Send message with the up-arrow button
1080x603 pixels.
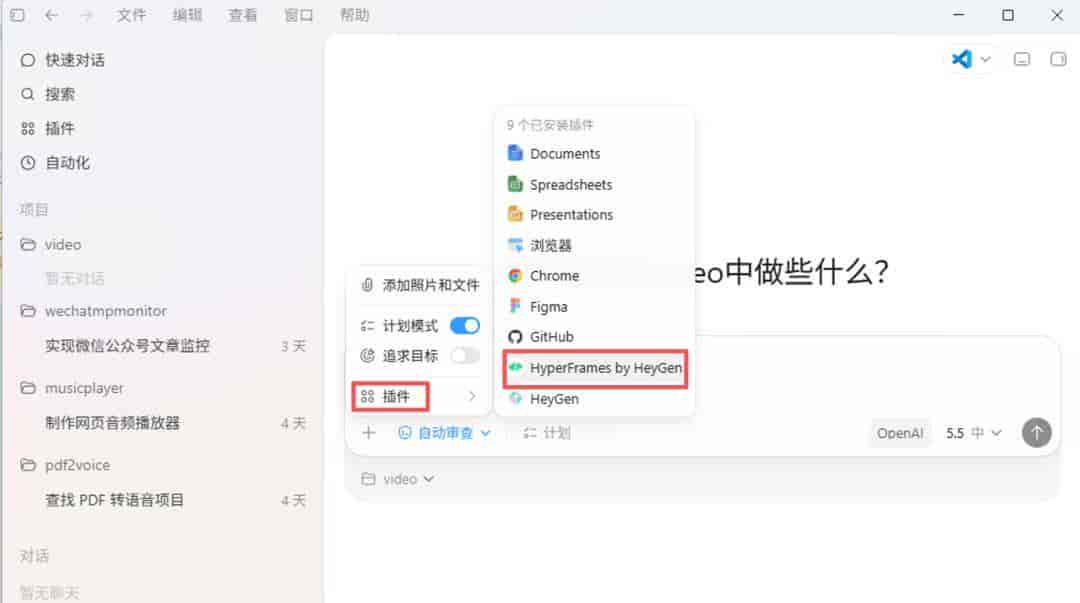pyautogui.click(x=1036, y=432)
